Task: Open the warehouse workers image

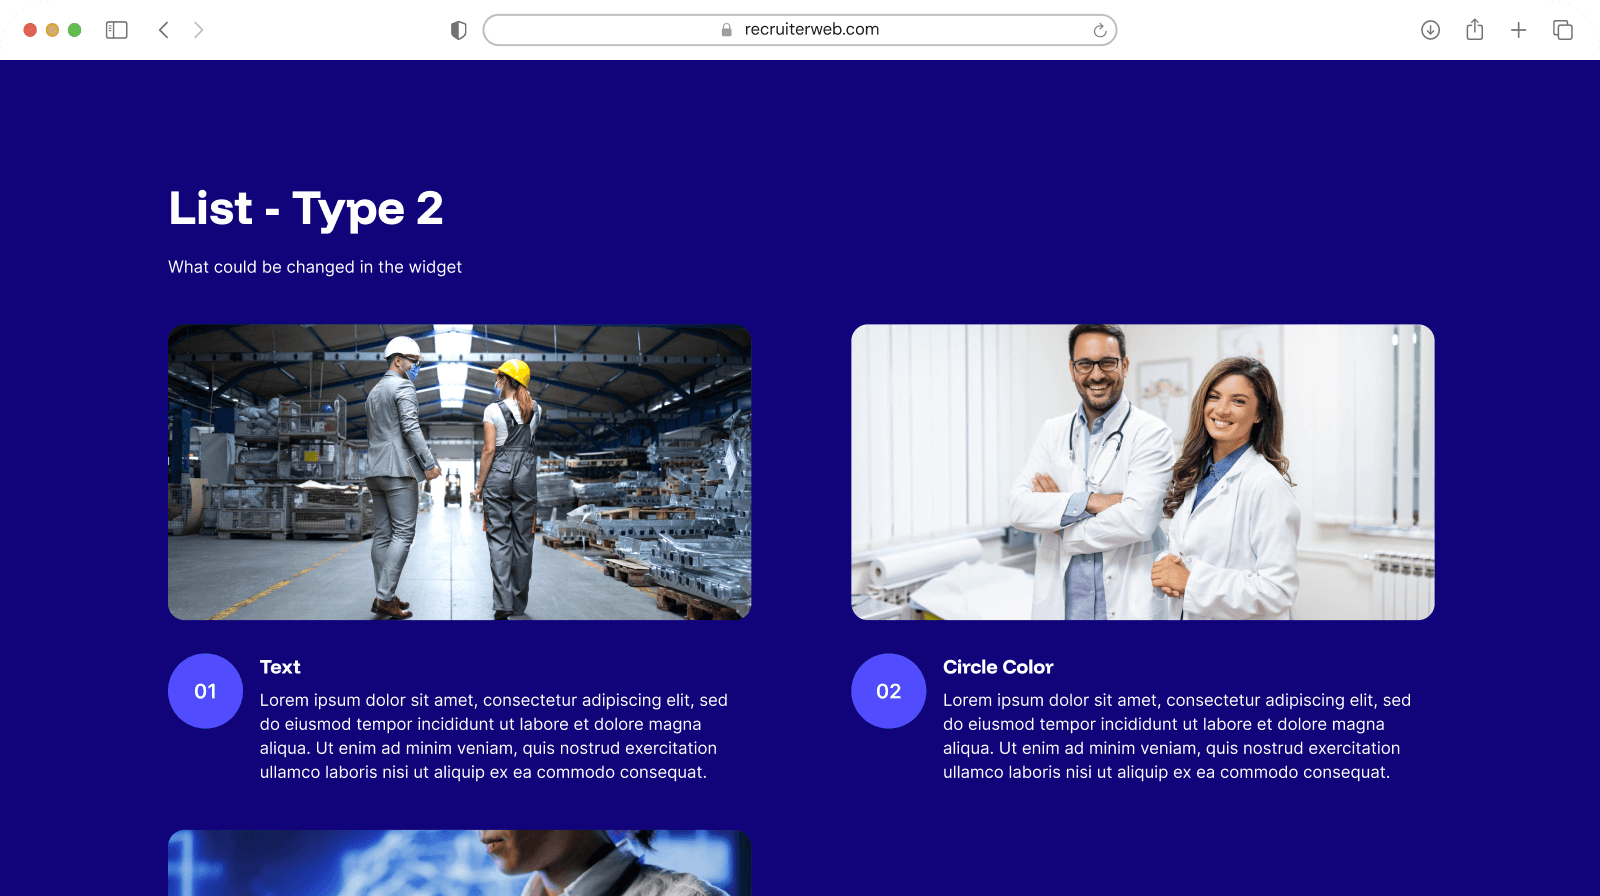Action: [459, 472]
